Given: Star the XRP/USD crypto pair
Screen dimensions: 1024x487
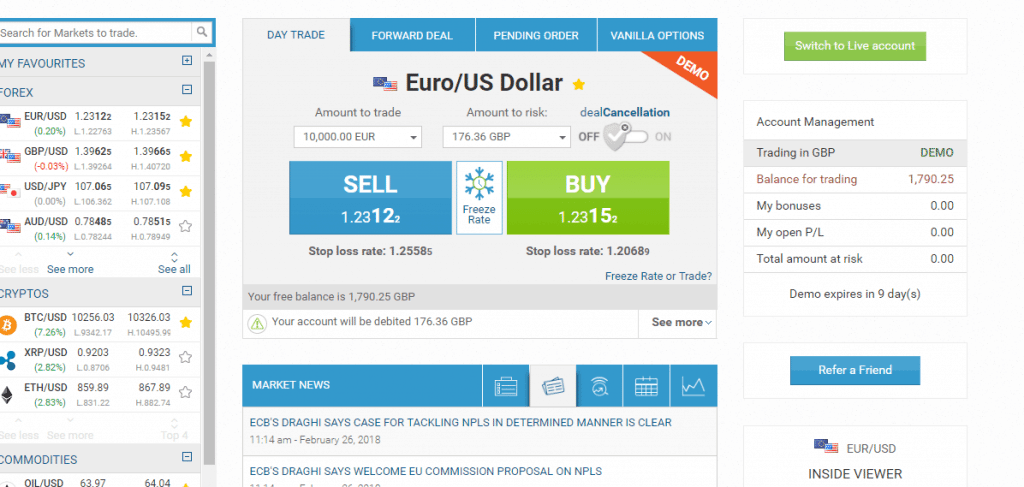Looking at the screenshot, I should coord(185,357).
